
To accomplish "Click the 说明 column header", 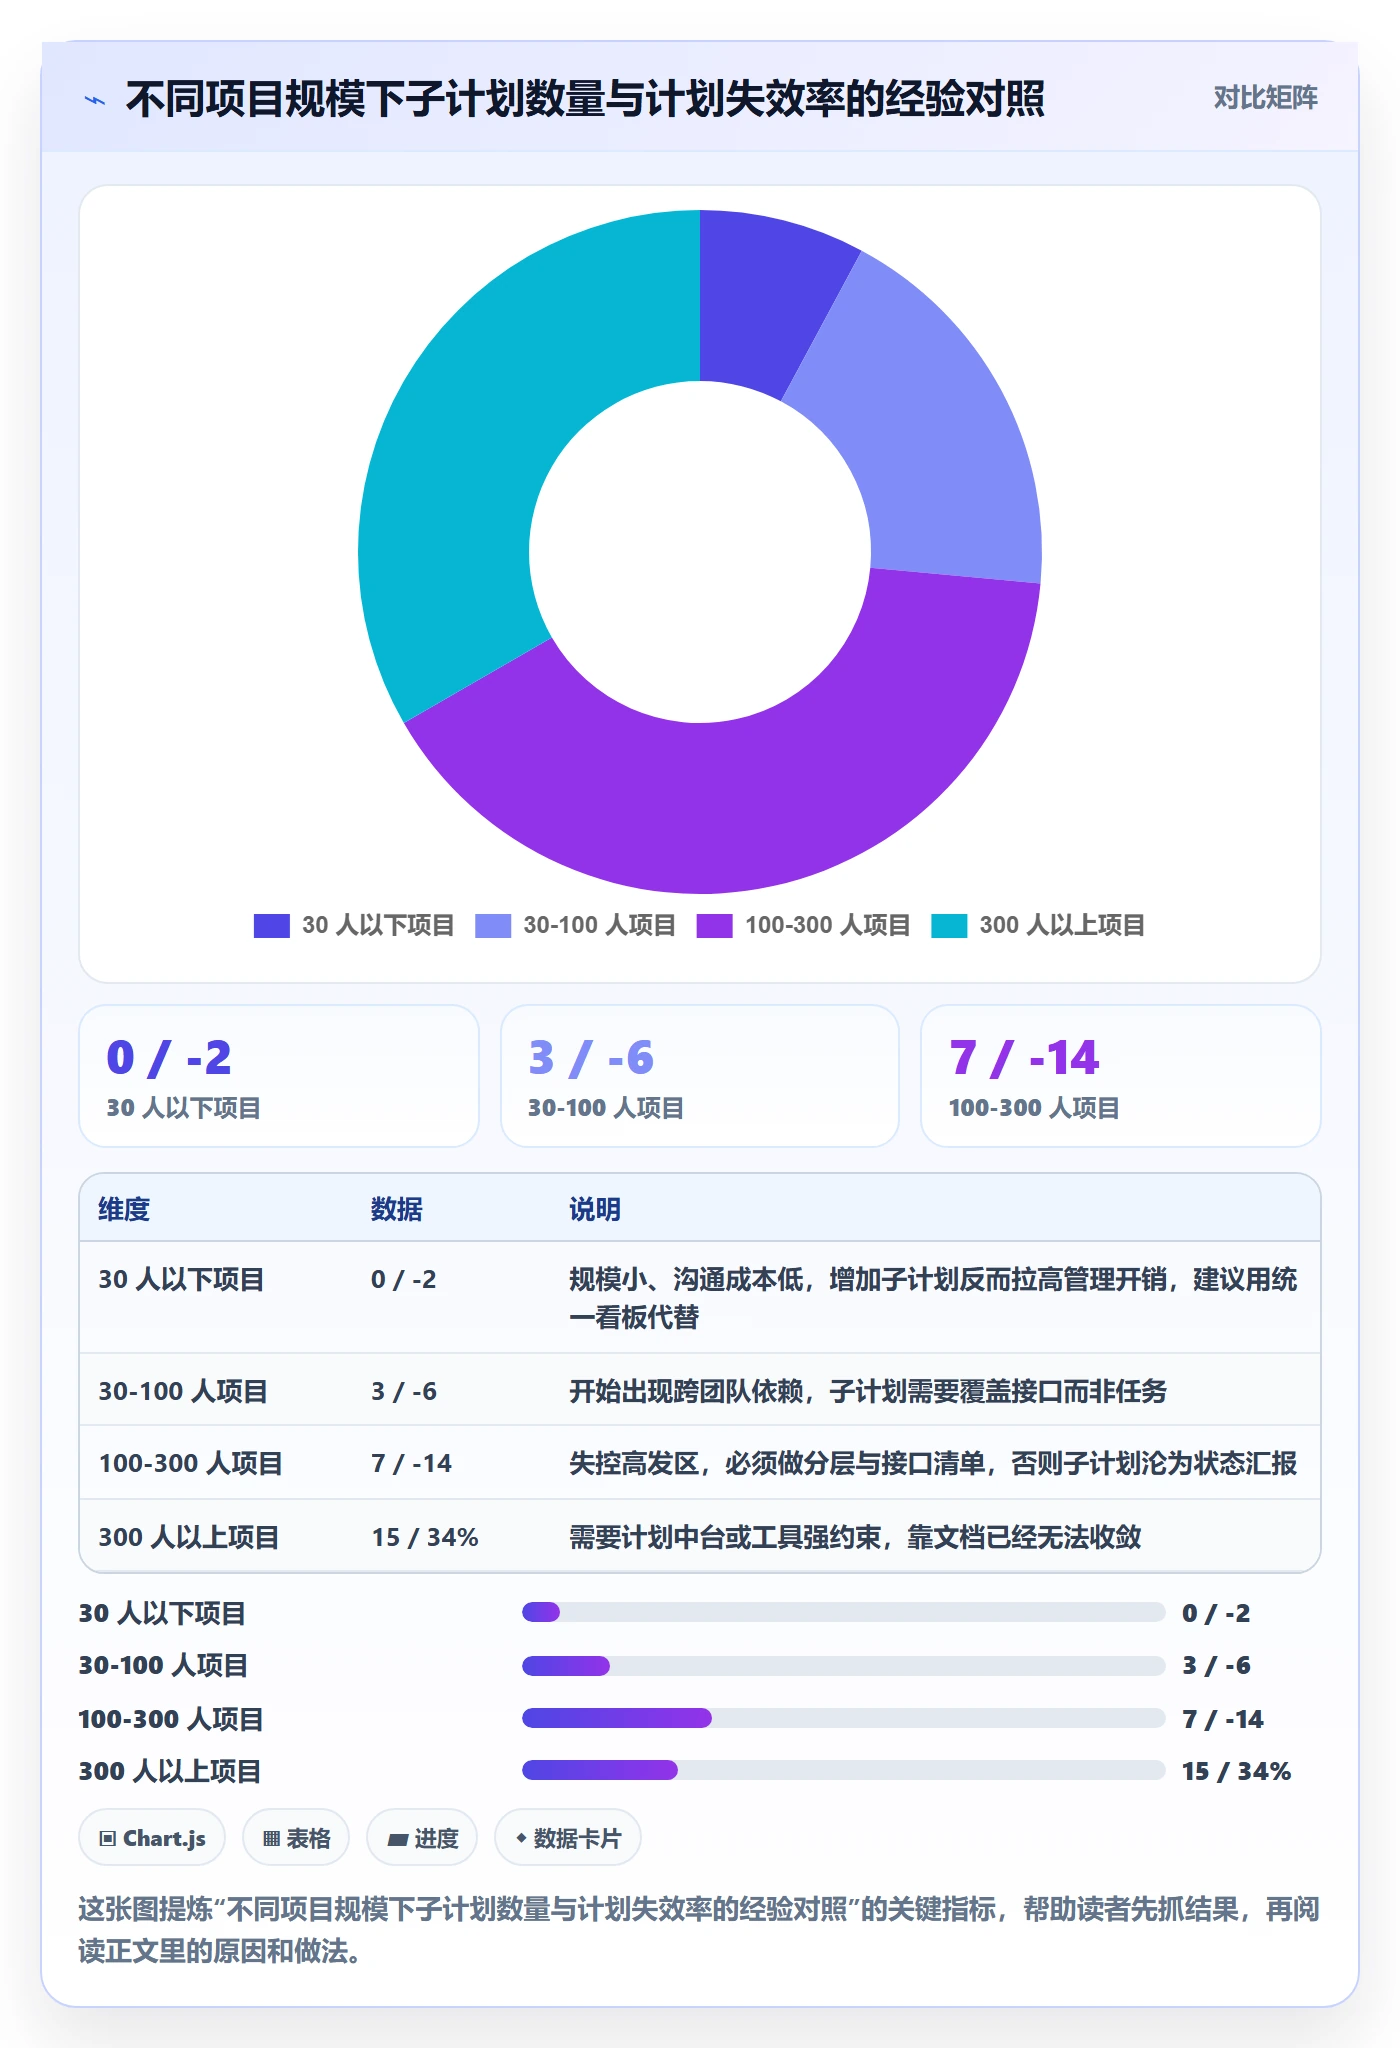I will point(595,1209).
